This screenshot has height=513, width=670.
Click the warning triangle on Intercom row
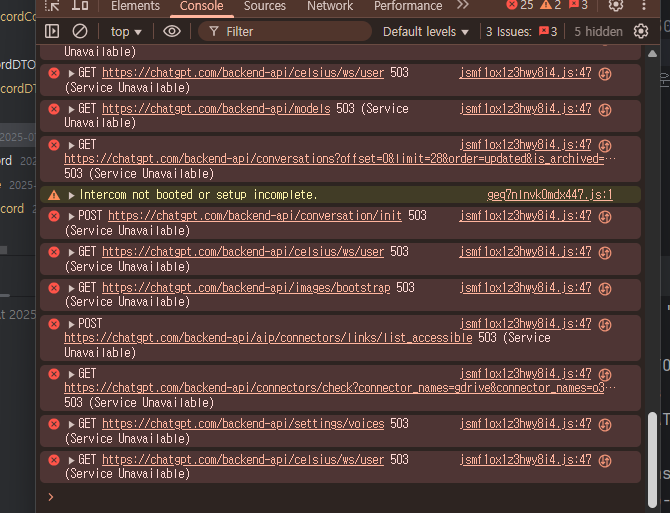coord(54,195)
